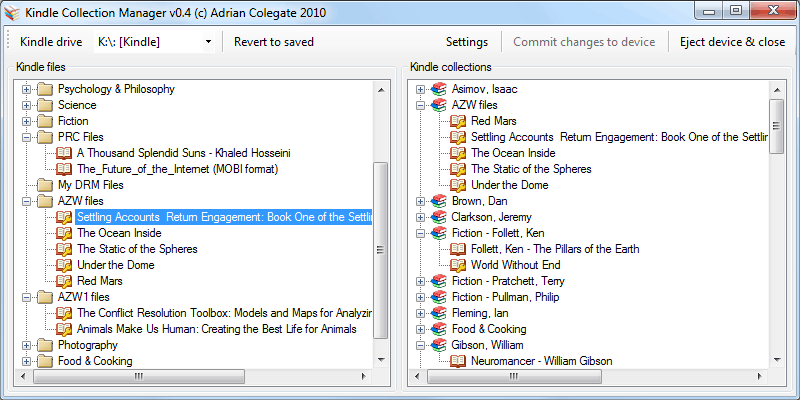
Task: Click the Asimov, Isaac collection icon
Action: (x=438, y=89)
